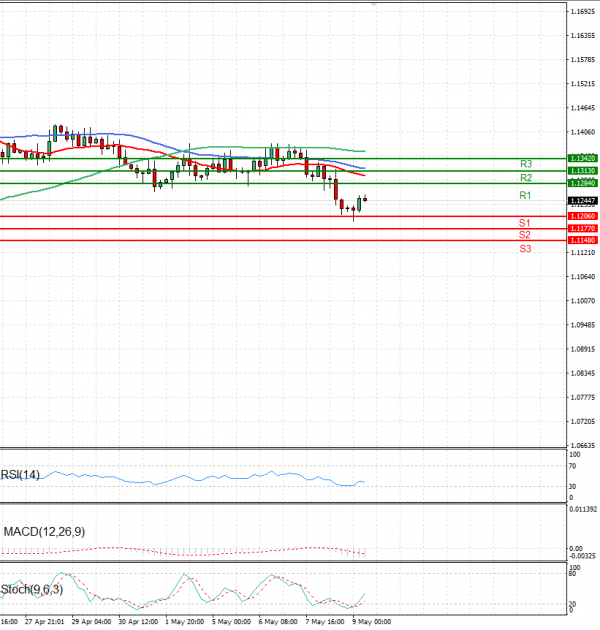Click the RSI(14) indicator title
The image size is (600, 630).
click(21, 475)
